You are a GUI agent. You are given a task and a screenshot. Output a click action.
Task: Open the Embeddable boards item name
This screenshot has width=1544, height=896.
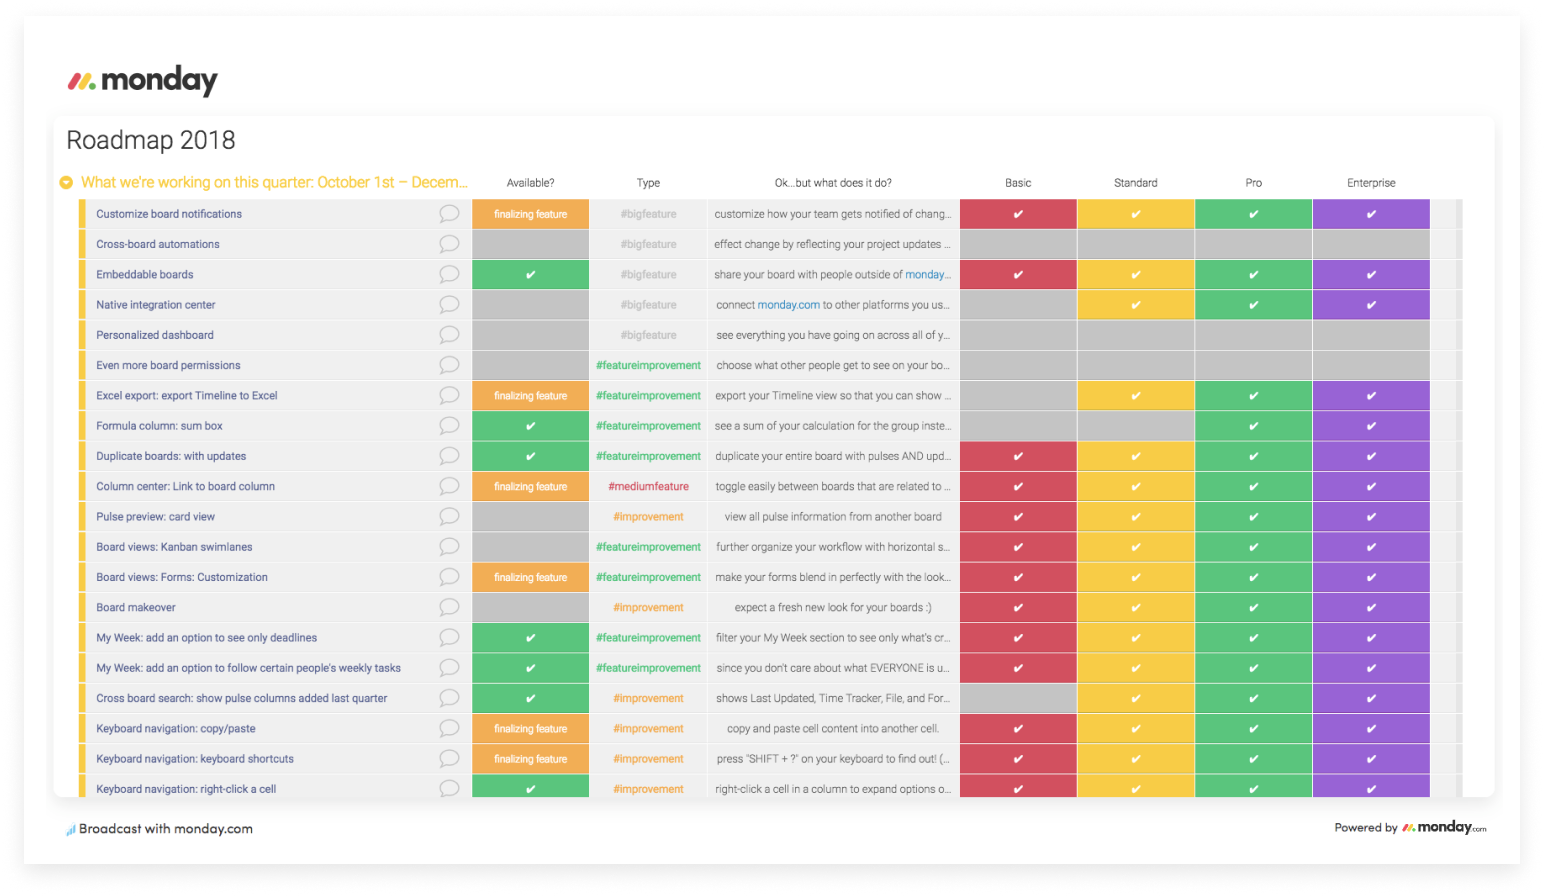point(145,274)
